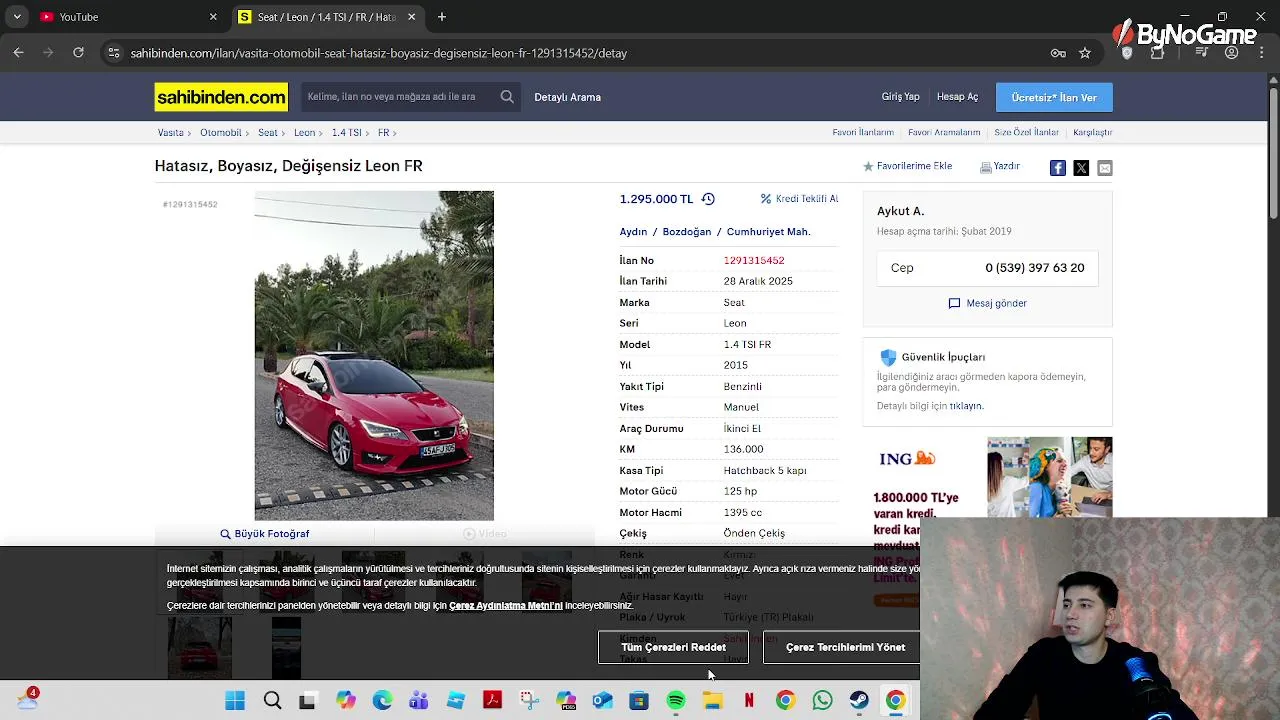Open the Vasıta breadcrumb

click(x=170, y=132)
